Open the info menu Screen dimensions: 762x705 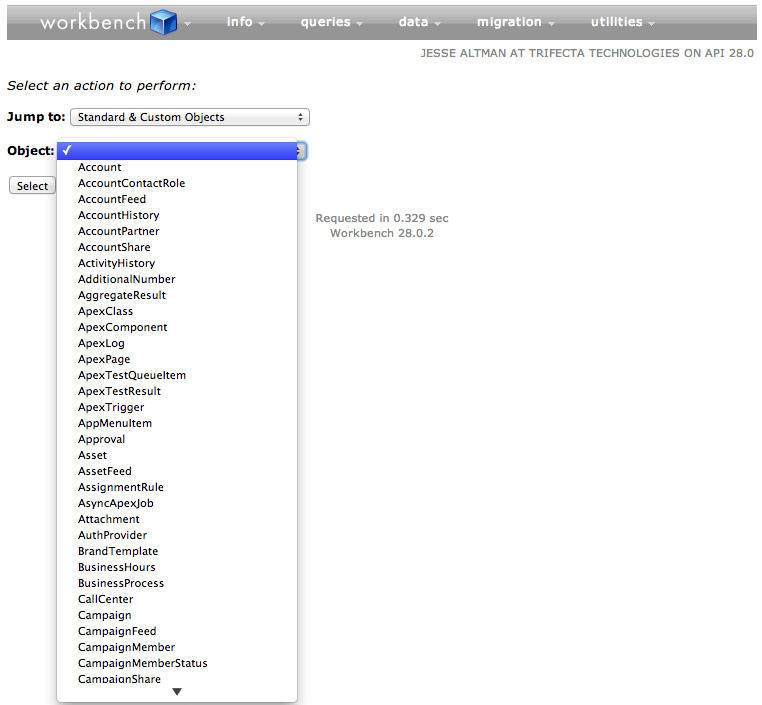click(x=245, y=22)
